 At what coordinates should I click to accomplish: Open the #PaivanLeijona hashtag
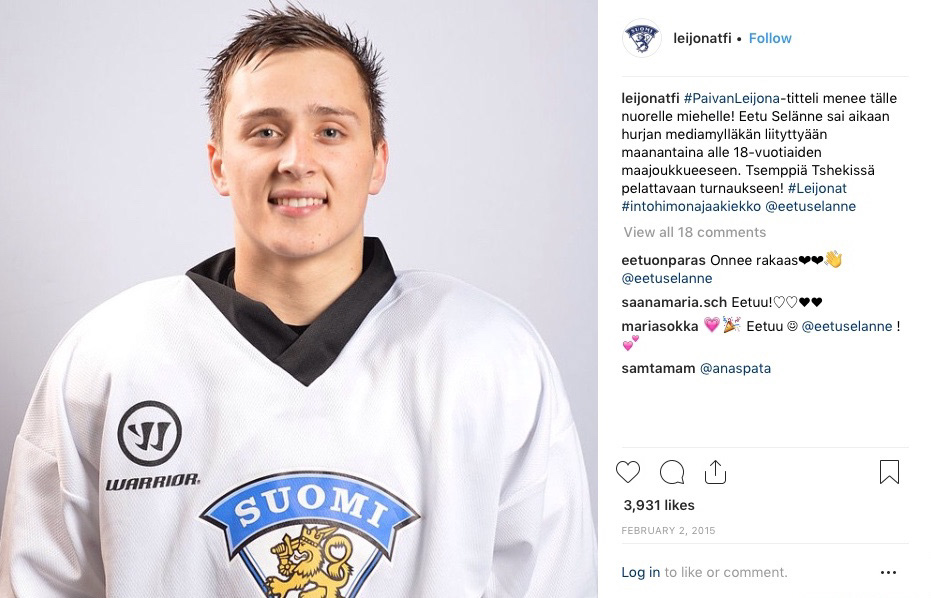pos(732,99)
